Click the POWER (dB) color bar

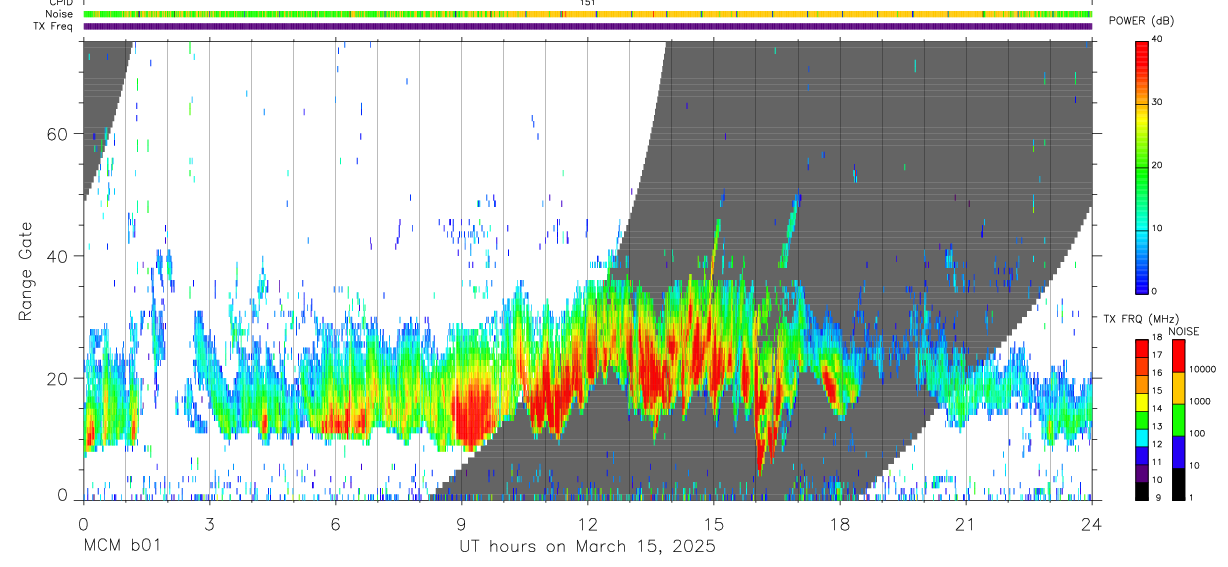pyautogui.click(x=1143, y=166)
